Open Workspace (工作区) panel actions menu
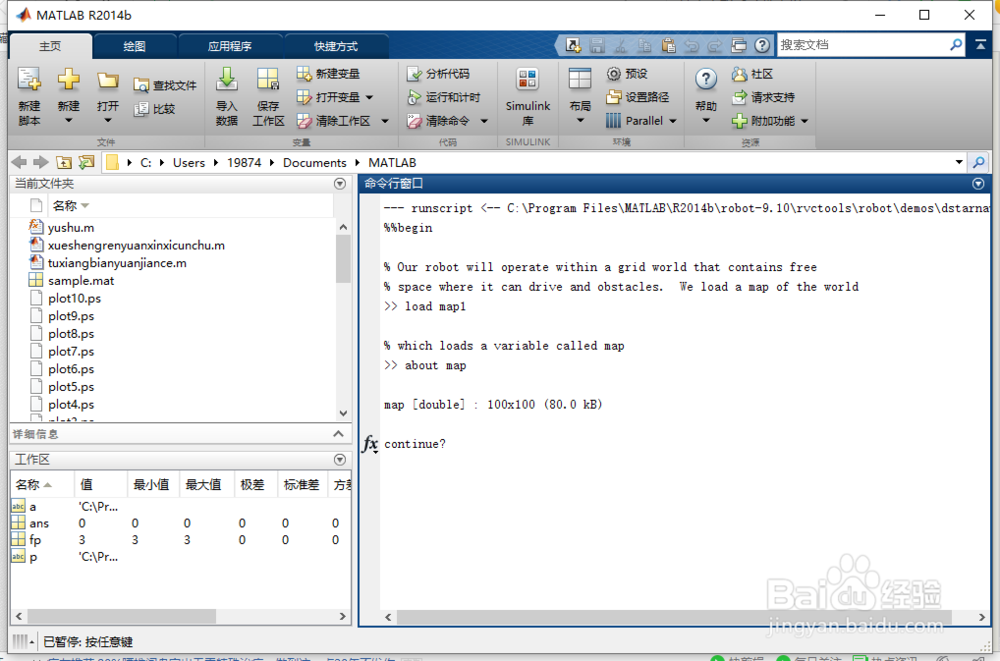The image size is (1000, 661). tap(340, 459)
